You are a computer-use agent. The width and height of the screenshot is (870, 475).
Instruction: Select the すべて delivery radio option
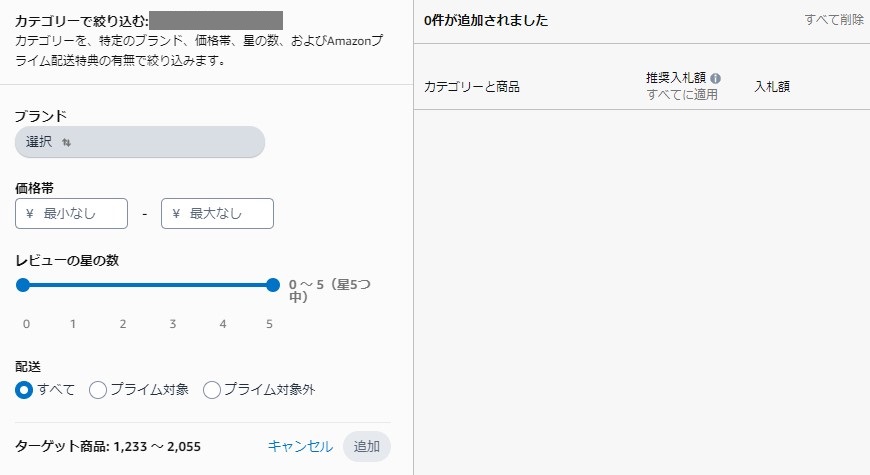pyautogui.click(x=25, y=390)
